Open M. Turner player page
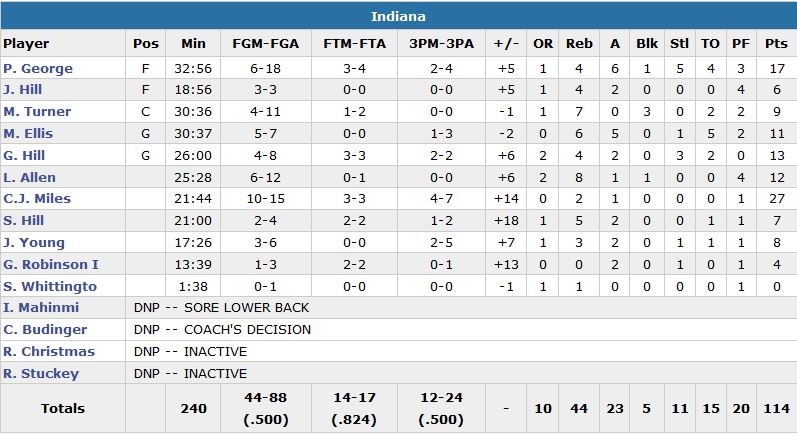The height and width of the screenshot is (434, 797). tap(36, 112)
